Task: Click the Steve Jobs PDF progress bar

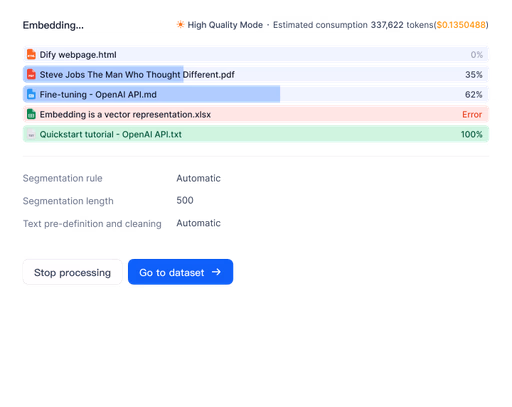Action: pyautogui.click(x=256, y=74)
